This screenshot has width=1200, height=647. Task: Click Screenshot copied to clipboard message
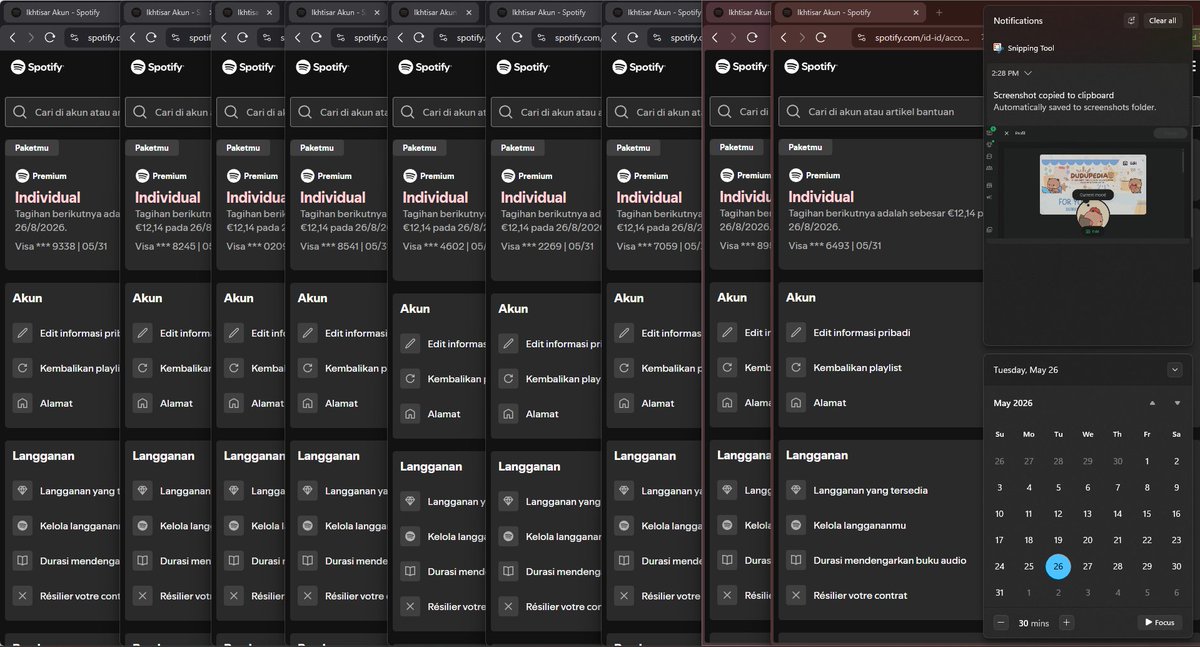tap(1053, 95)
